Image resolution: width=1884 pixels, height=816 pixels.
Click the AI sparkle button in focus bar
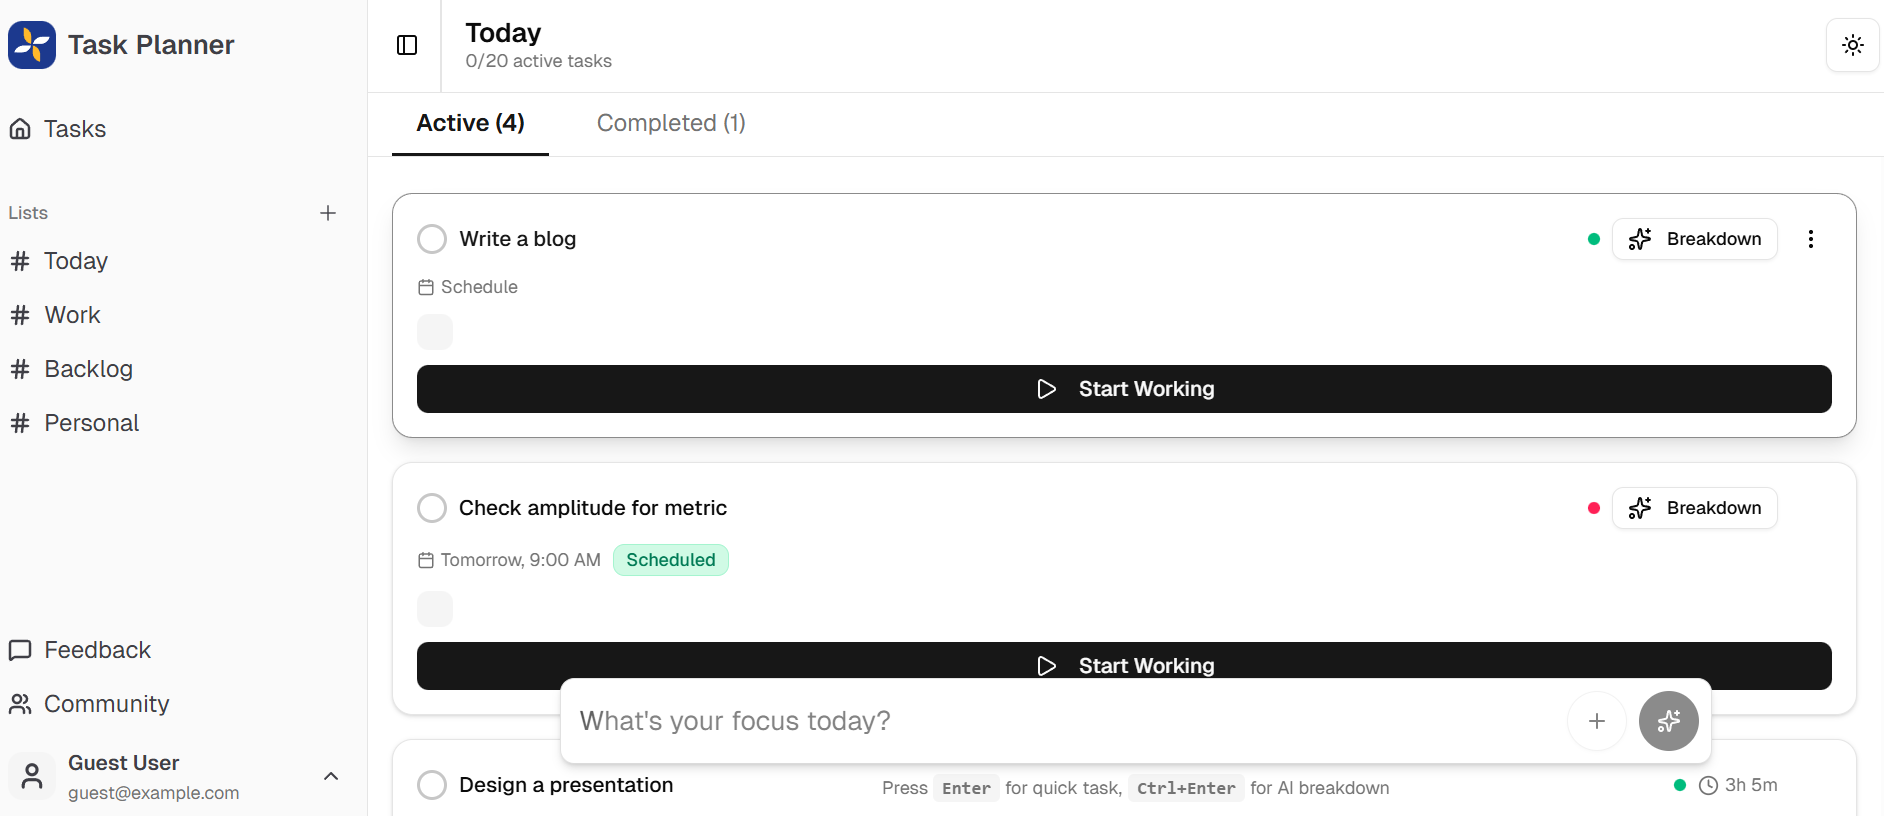coord(1668,721)
